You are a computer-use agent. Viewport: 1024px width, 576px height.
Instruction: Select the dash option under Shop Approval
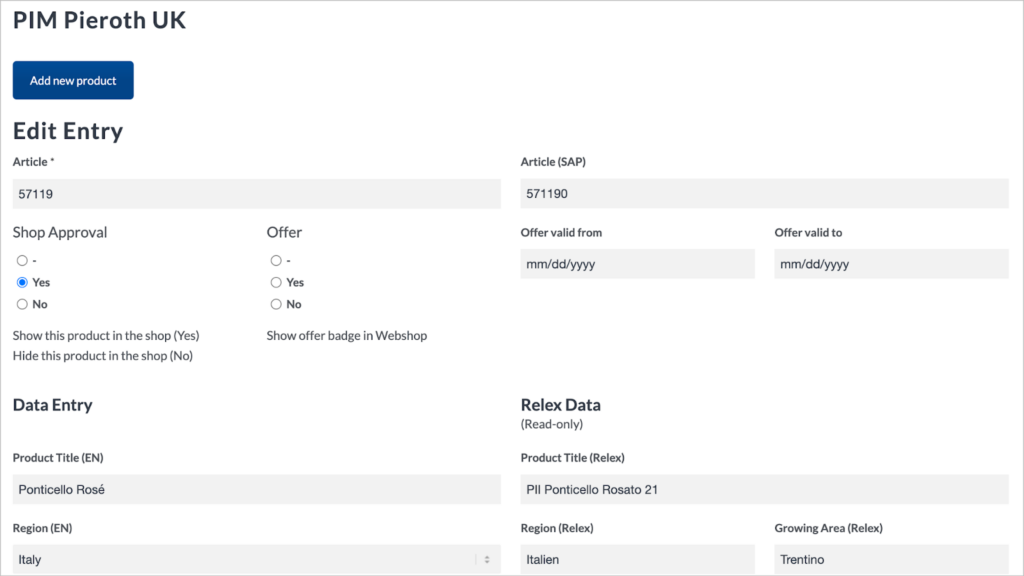pos(22,261)
